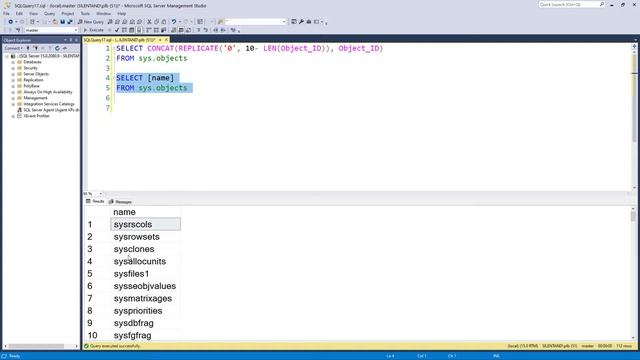The height and width of the screenshot is (360, 640).
Task: Open the Tools menu
Action: (85, 13)
